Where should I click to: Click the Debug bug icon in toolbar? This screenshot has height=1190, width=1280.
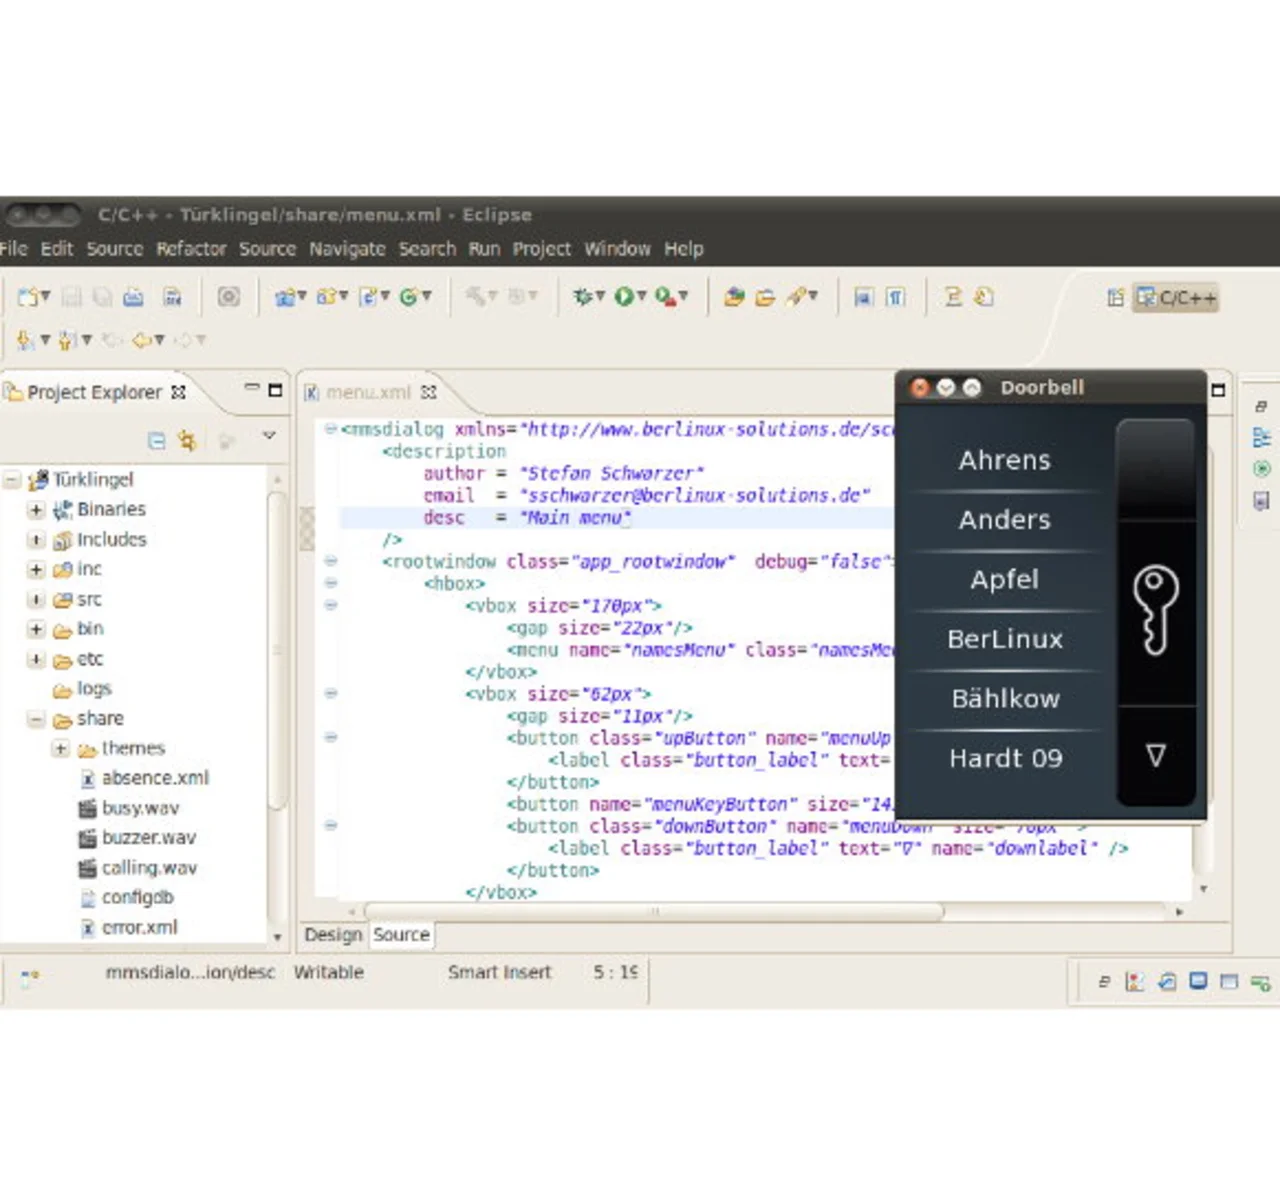point(582,297)
